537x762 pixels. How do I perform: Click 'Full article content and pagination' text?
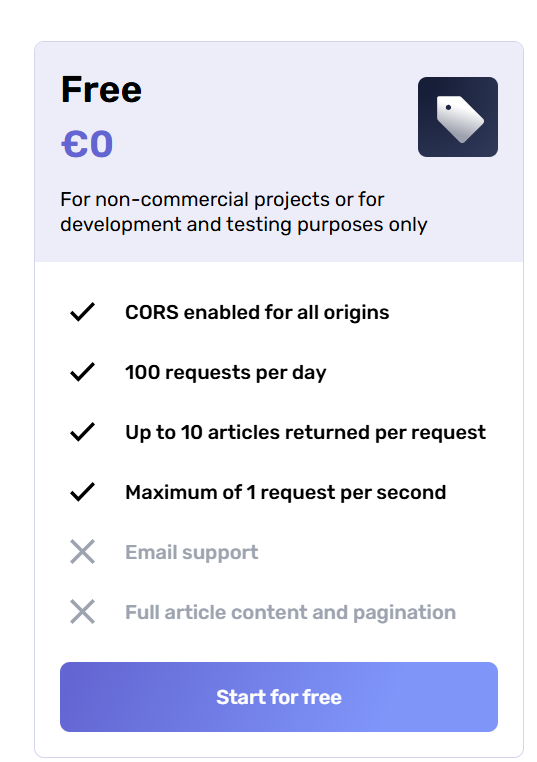(x=291, y=612)
